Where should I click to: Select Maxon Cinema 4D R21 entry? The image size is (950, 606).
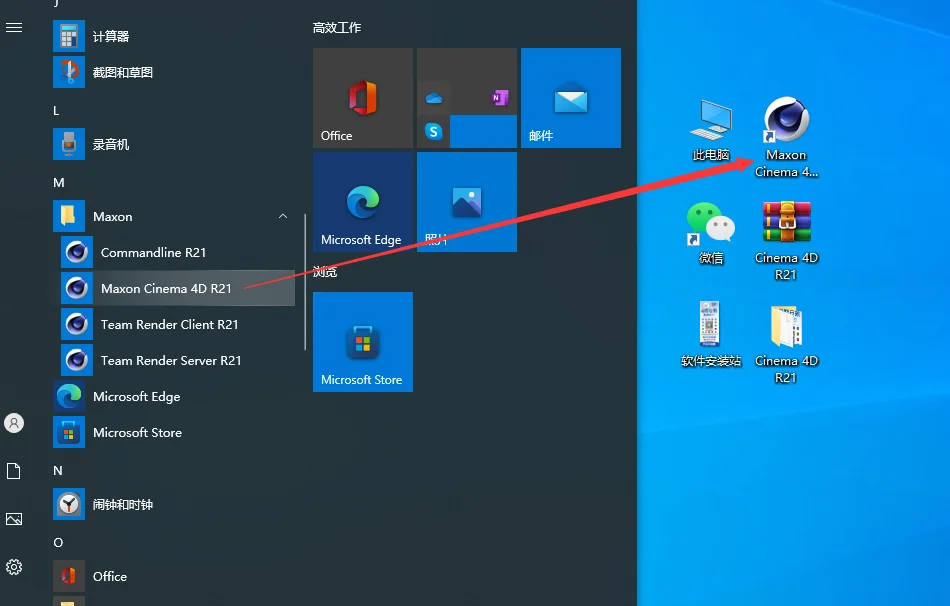[x=177, y=288]
